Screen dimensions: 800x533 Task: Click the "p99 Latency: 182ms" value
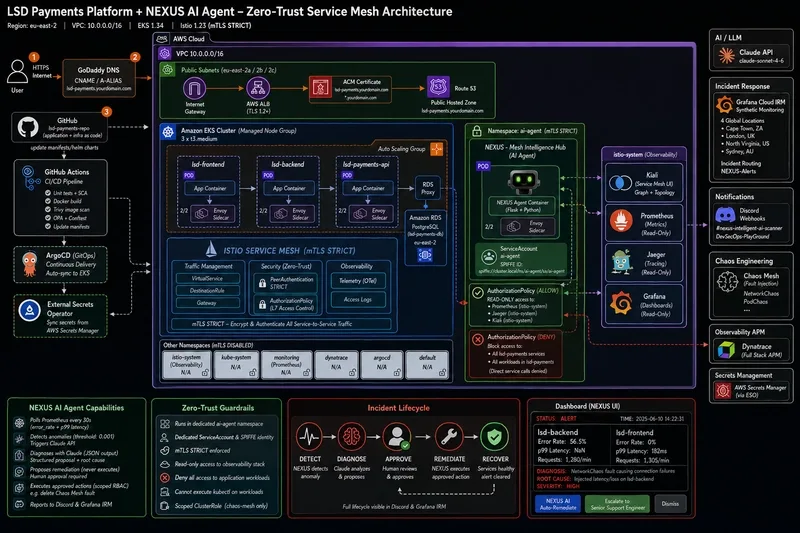[641, 451]
